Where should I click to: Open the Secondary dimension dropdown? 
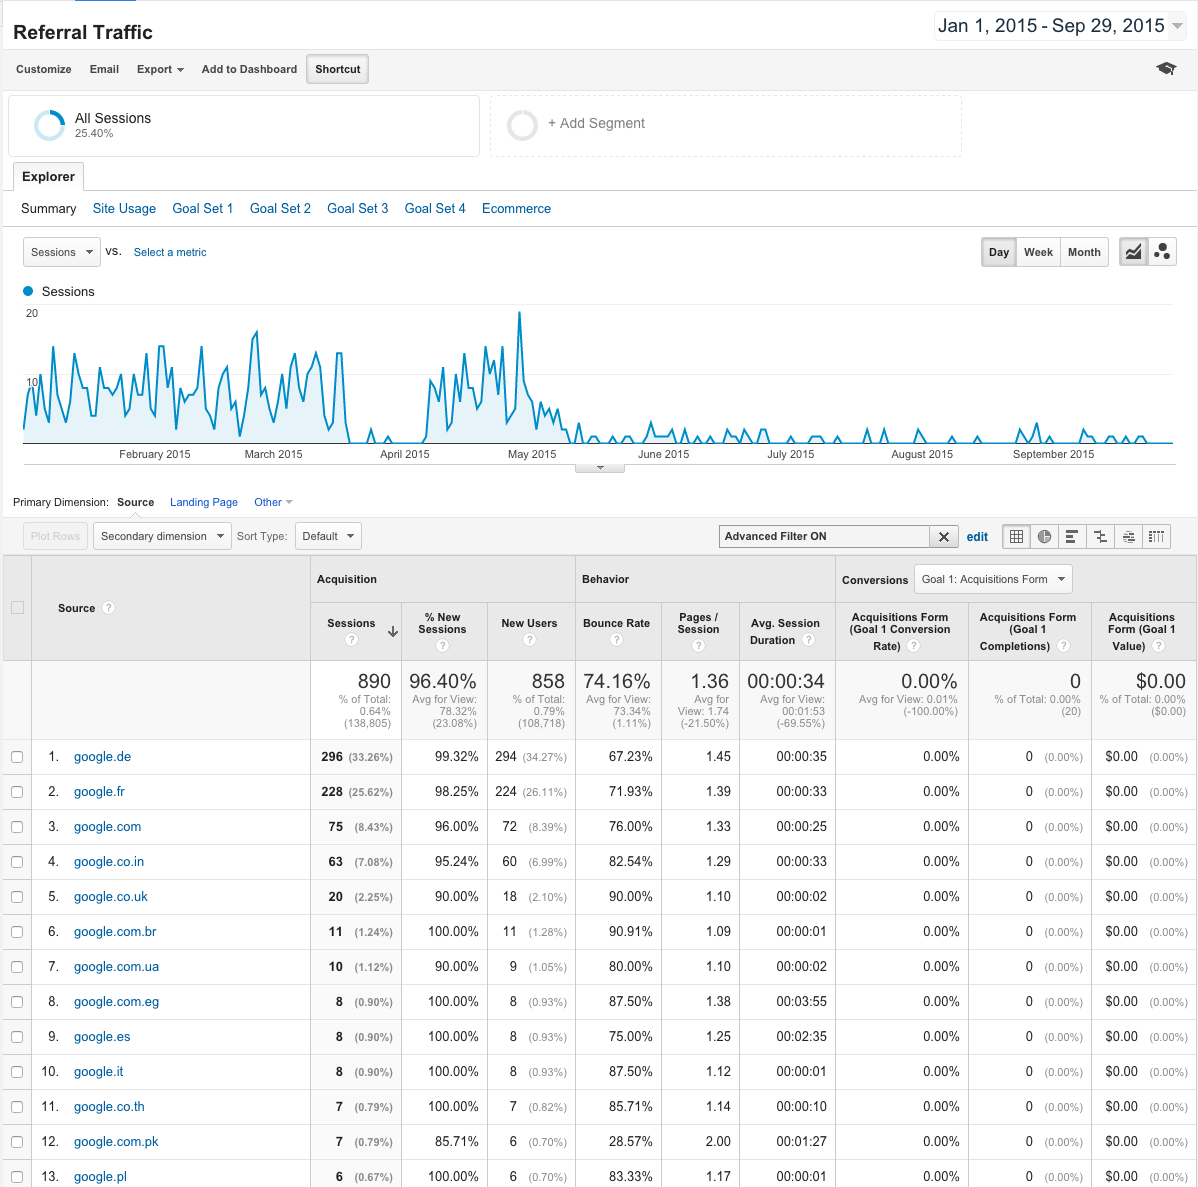[x=162, y=536]
